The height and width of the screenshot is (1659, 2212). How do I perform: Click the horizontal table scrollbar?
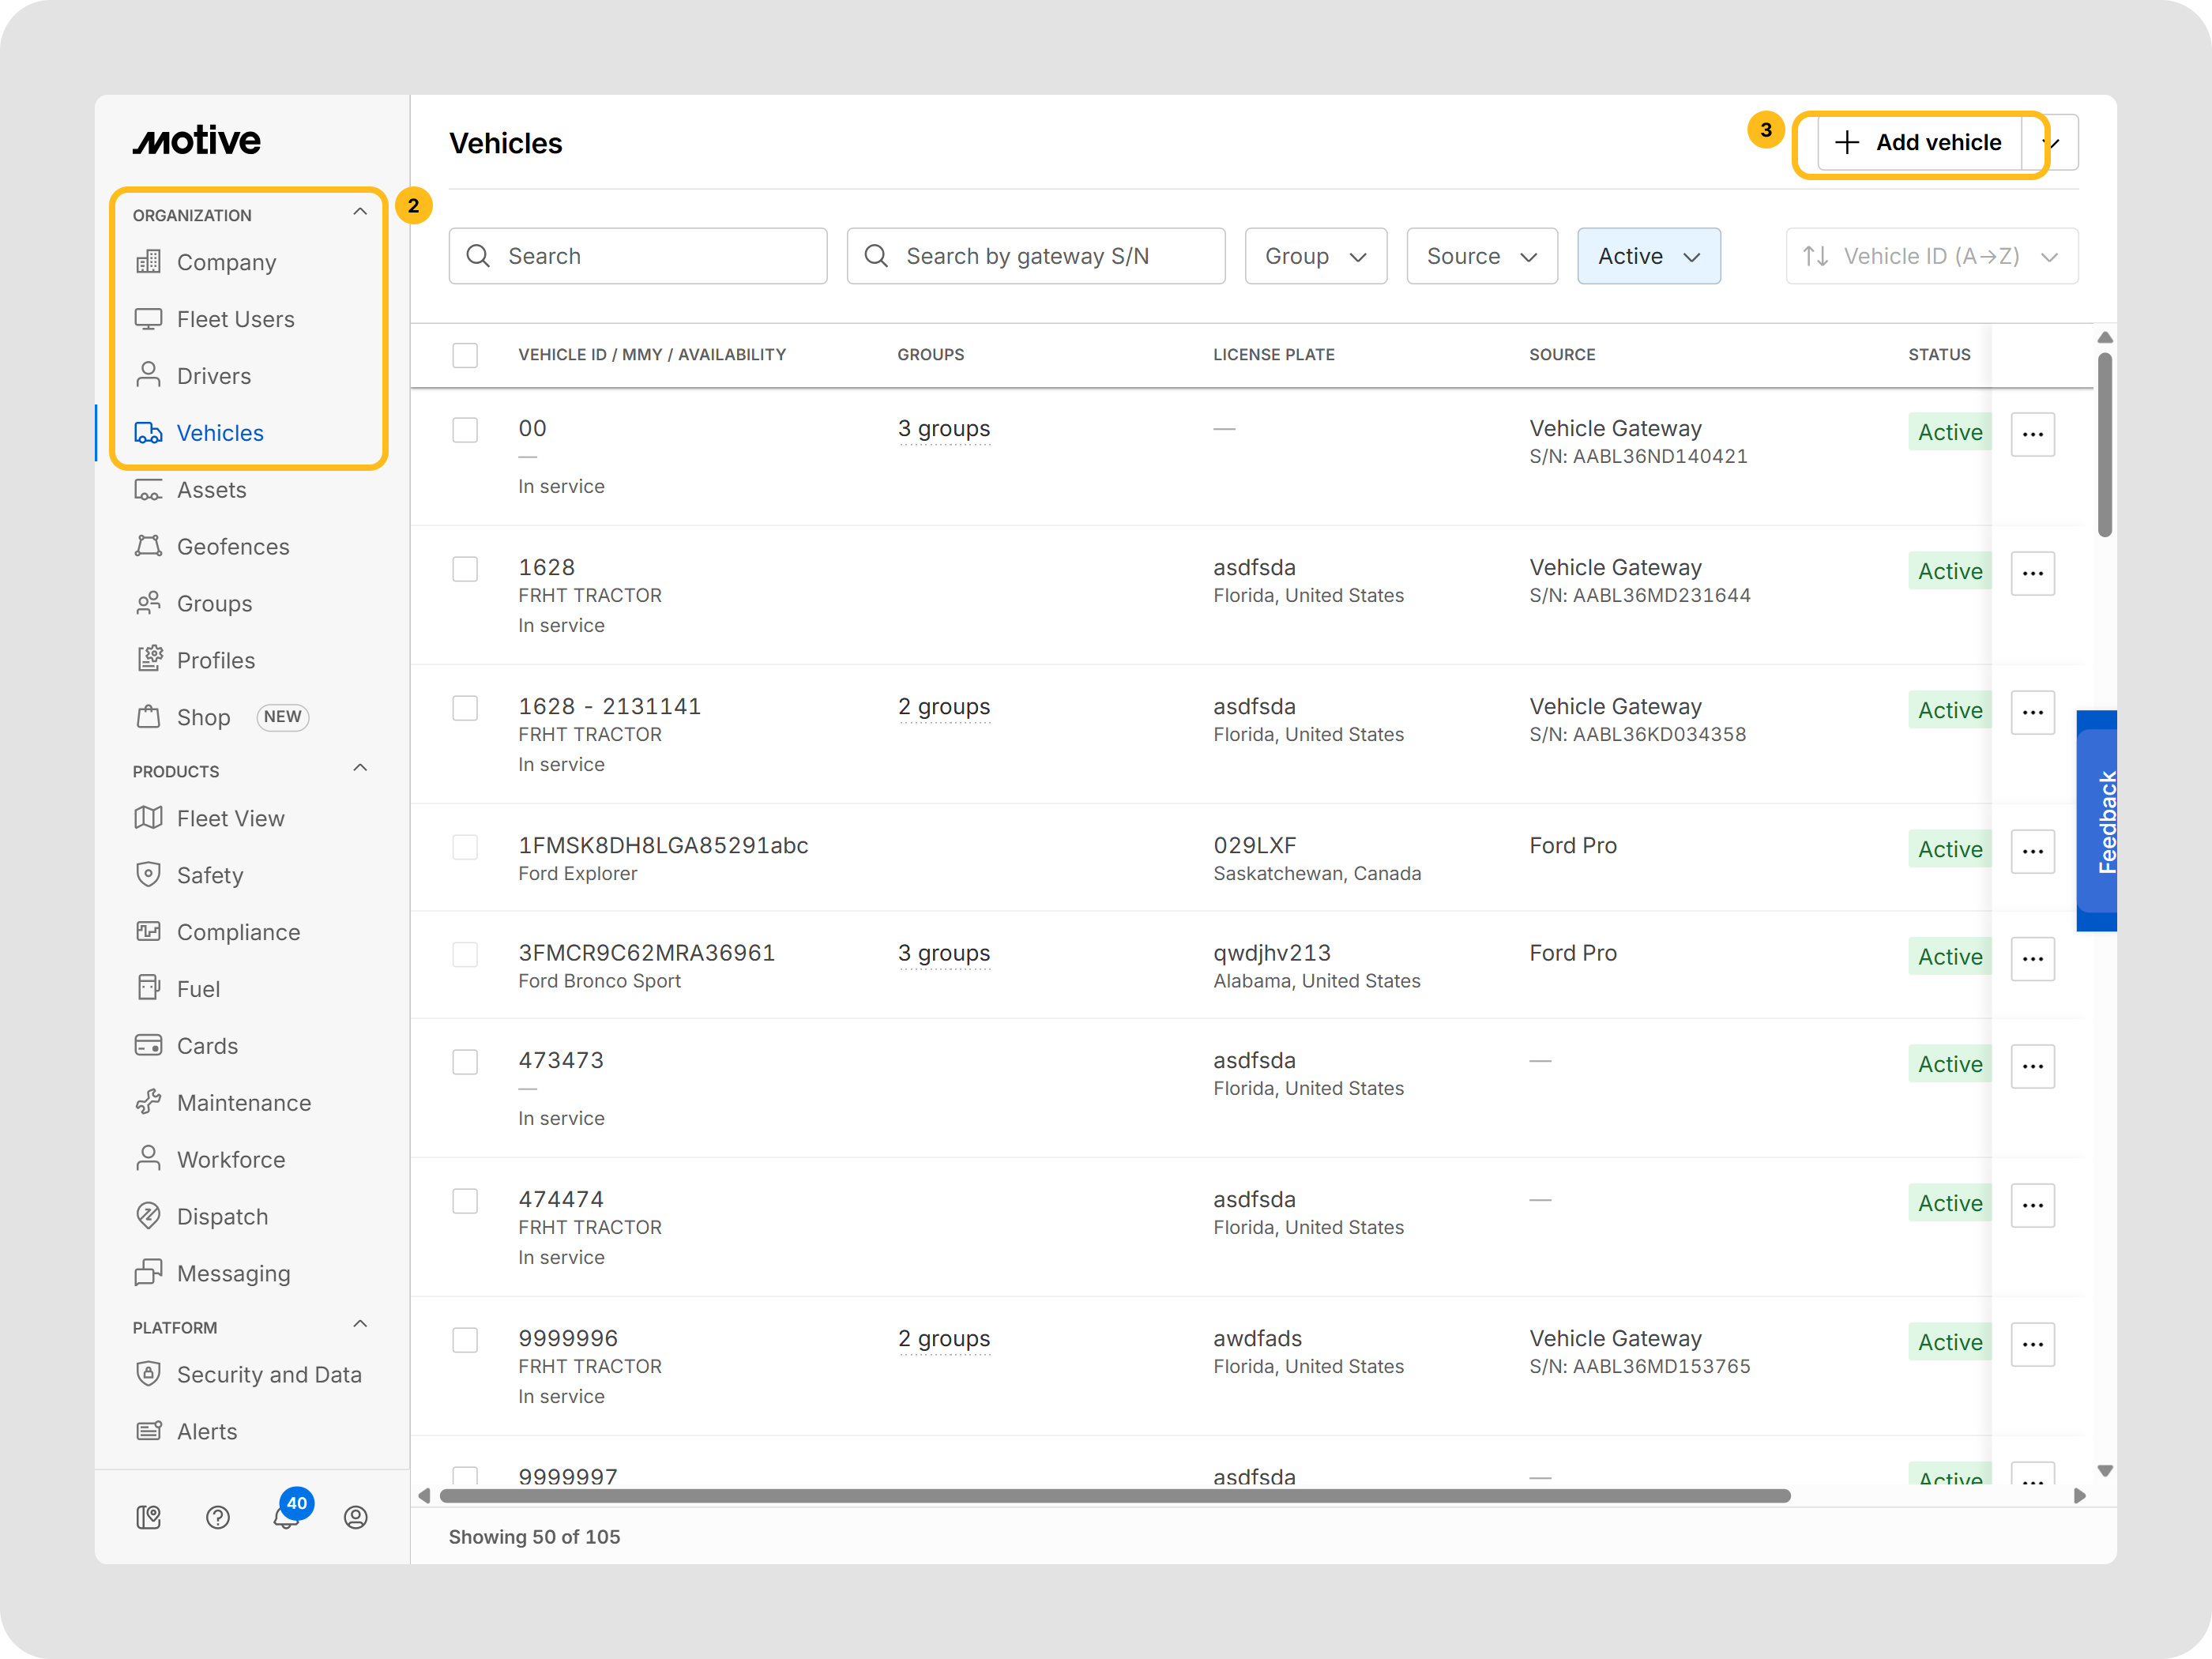[x=1114, y=1496]
